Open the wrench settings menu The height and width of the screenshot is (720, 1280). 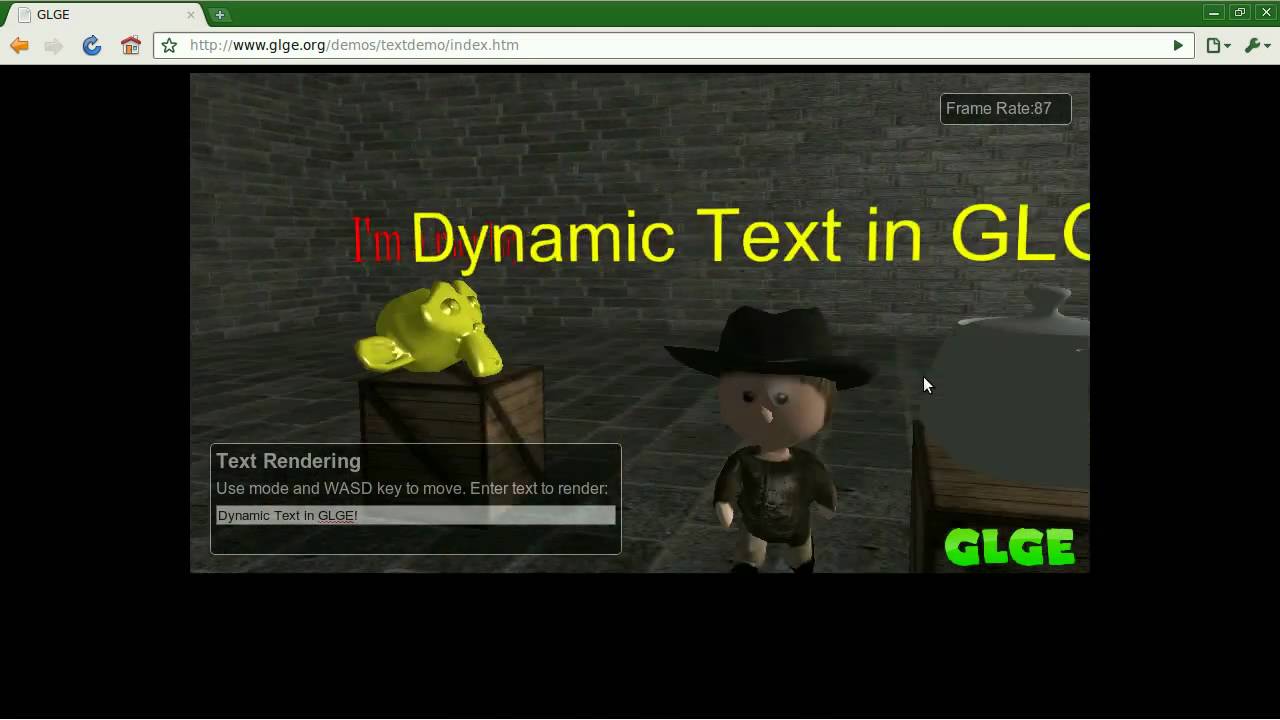(x=1257, y=45)
